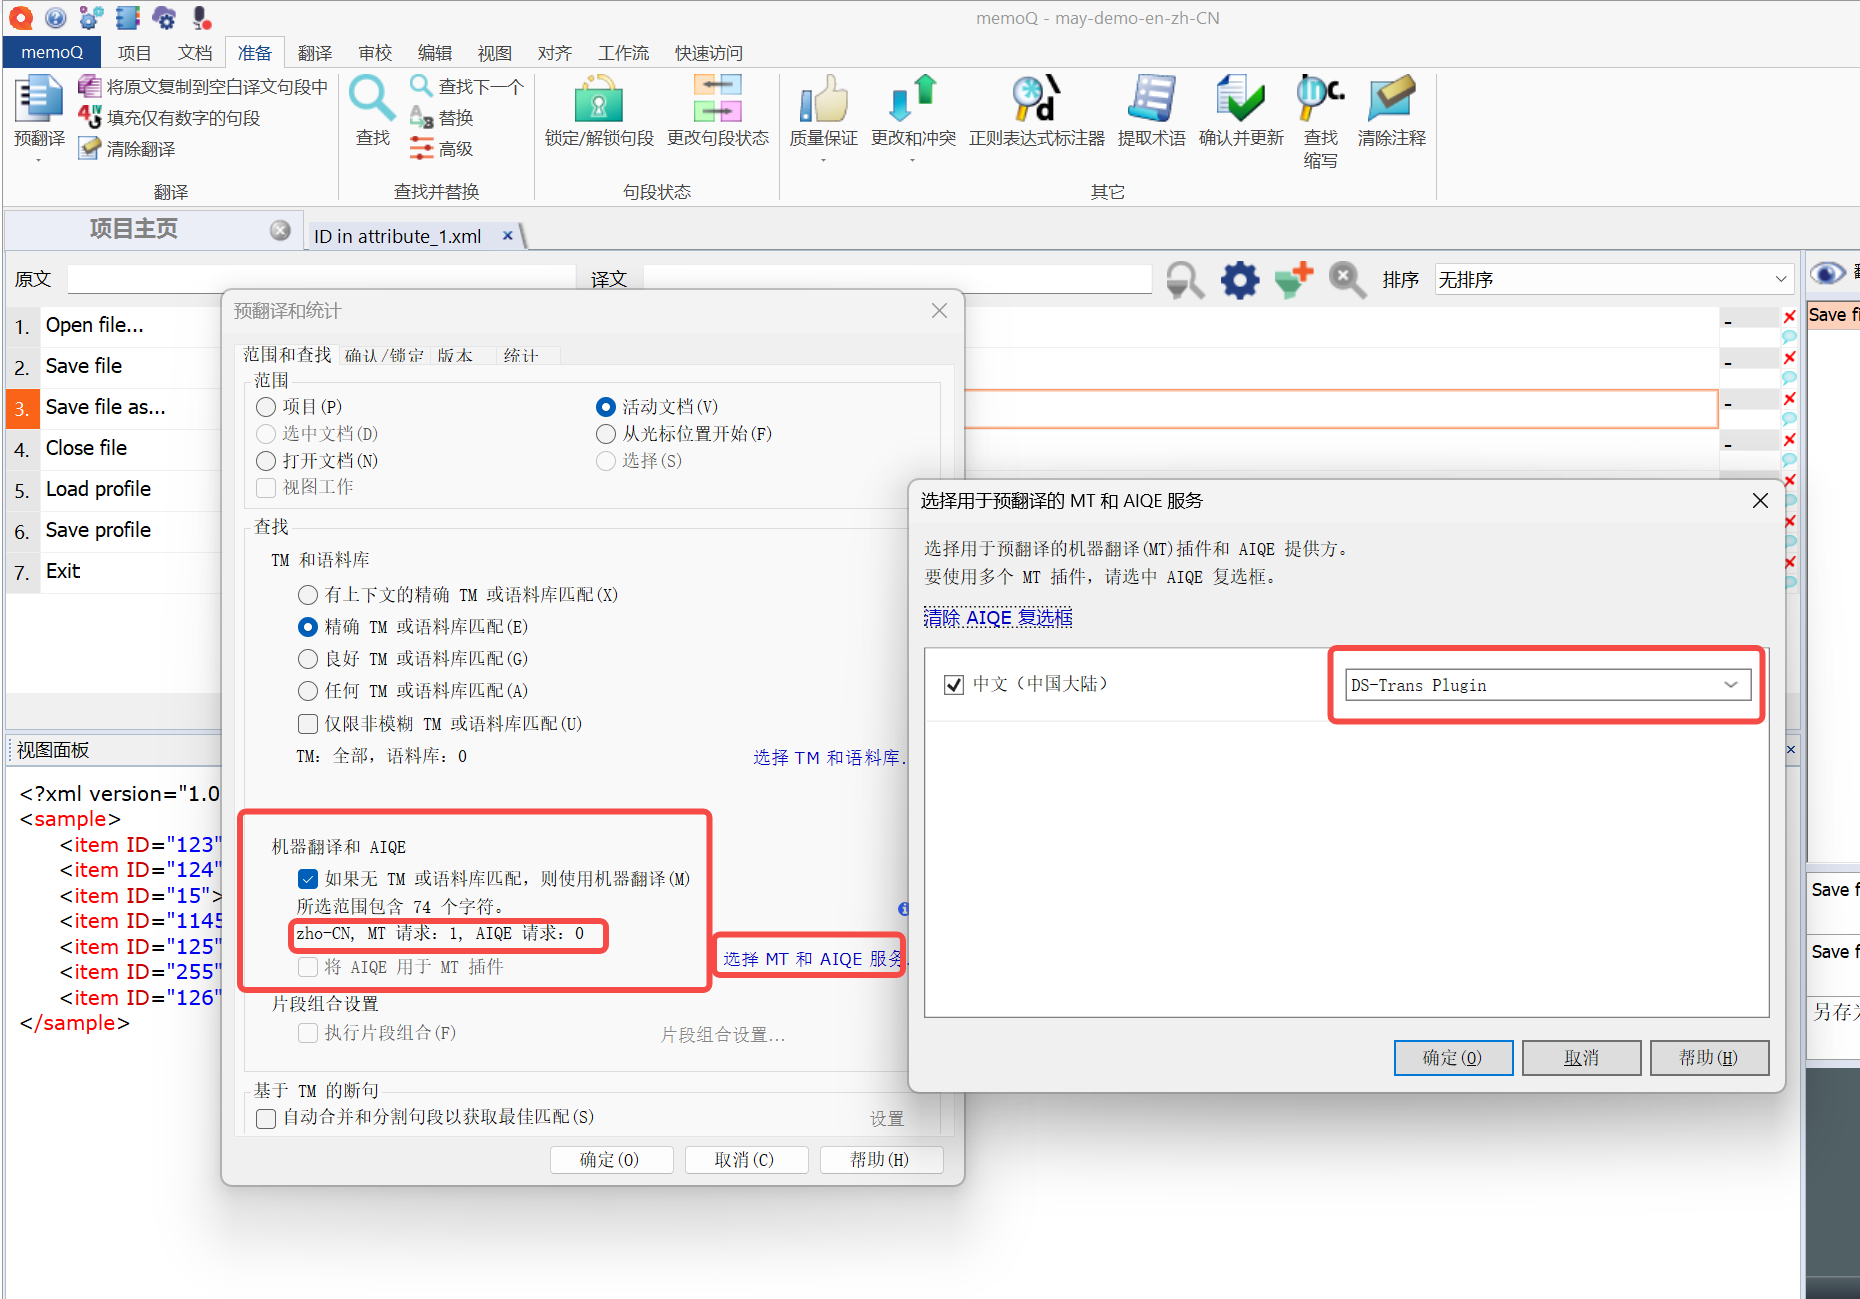1860x1299 pixels.
Task: Toggle auto join and split segments (自动合并和分割) checkbox
Action: (x=266, y=1118)
